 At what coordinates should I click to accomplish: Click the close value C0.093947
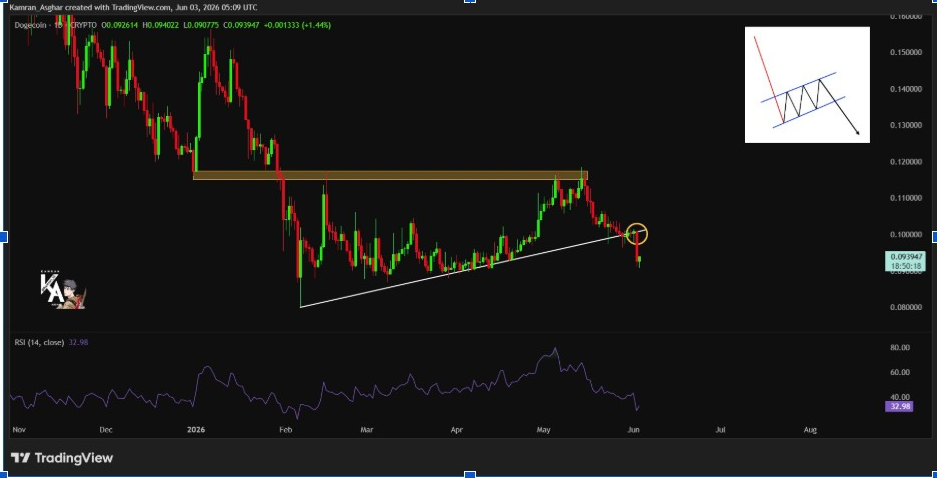242,25
